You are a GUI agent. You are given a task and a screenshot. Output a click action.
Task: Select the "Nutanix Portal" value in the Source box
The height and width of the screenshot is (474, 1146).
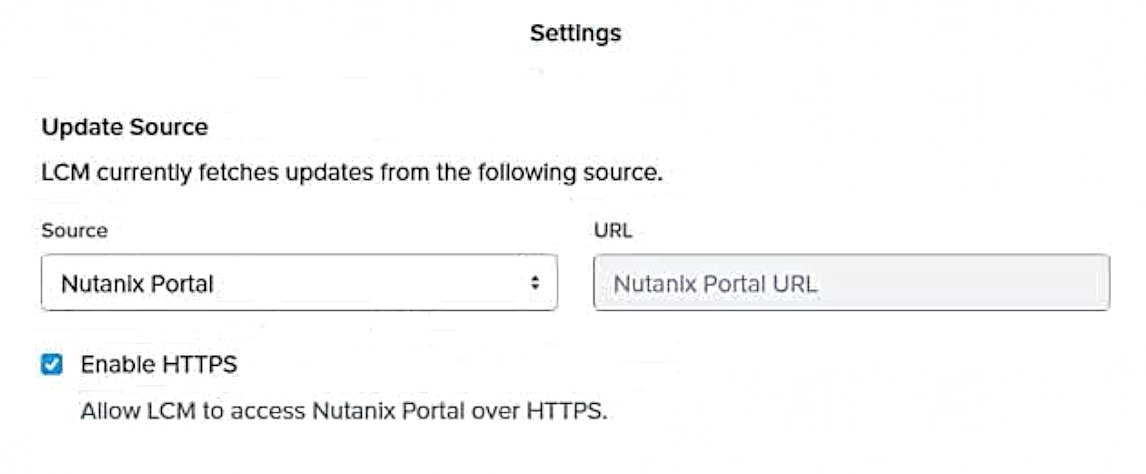[138, 284]
